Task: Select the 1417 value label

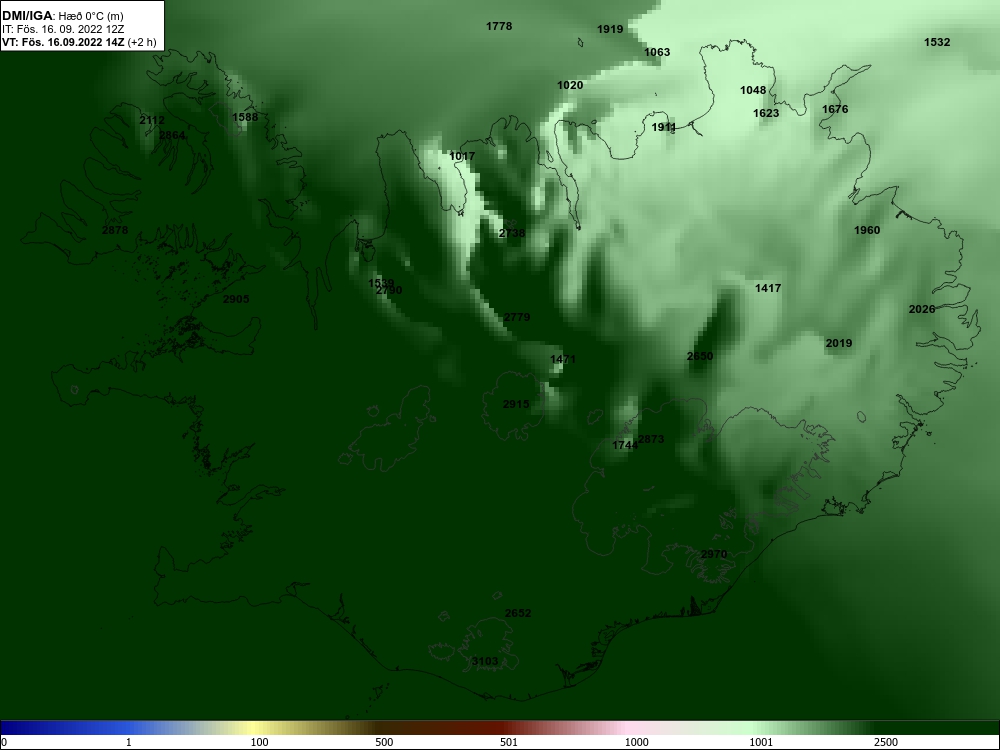Action: 768,288
